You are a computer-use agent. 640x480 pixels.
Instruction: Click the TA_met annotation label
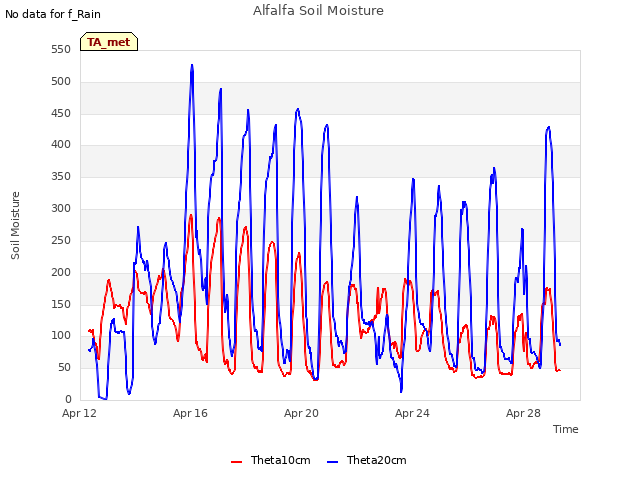click(109, 42)
